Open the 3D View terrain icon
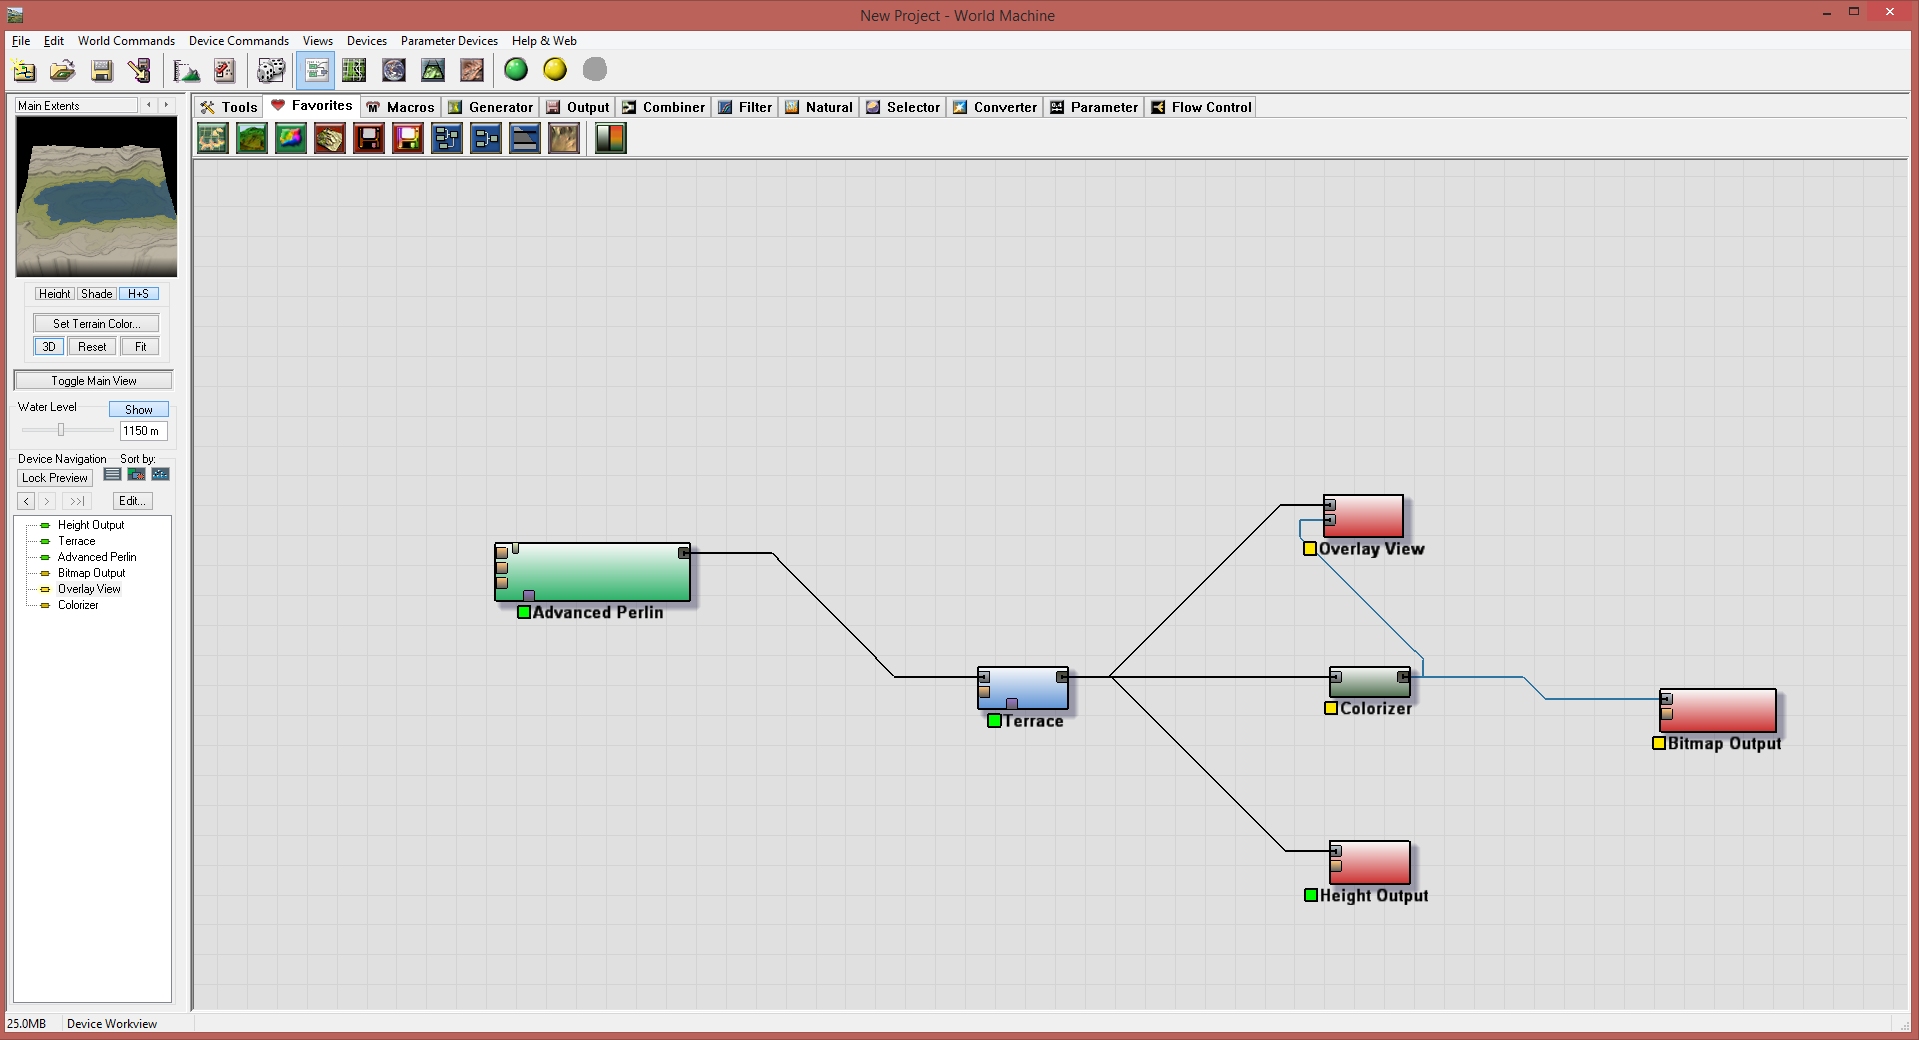Screen dimensions: 1919x1040 433,70
